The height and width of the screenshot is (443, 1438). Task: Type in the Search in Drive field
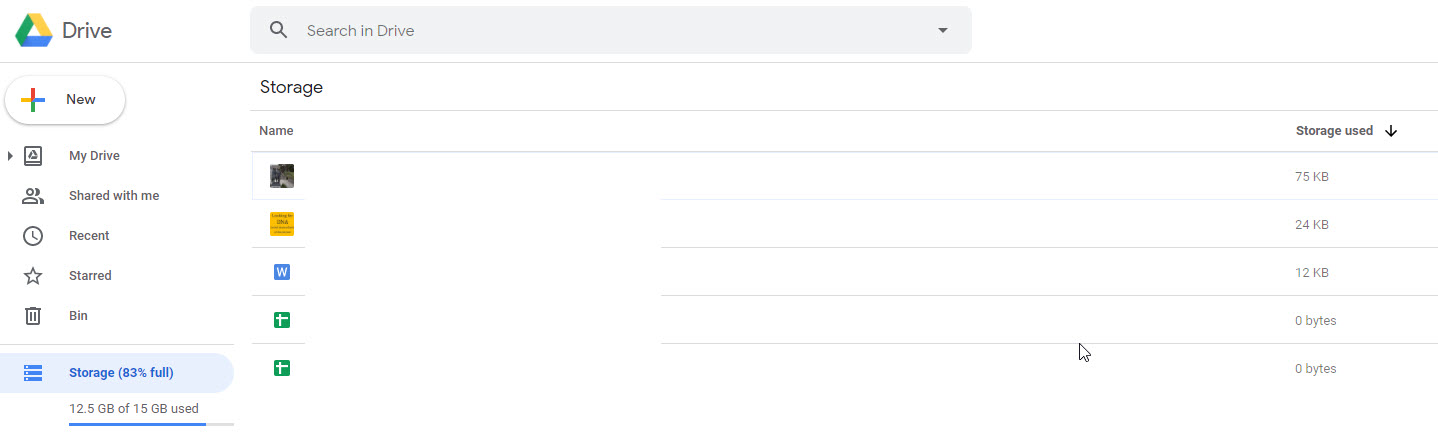(600, 31)
